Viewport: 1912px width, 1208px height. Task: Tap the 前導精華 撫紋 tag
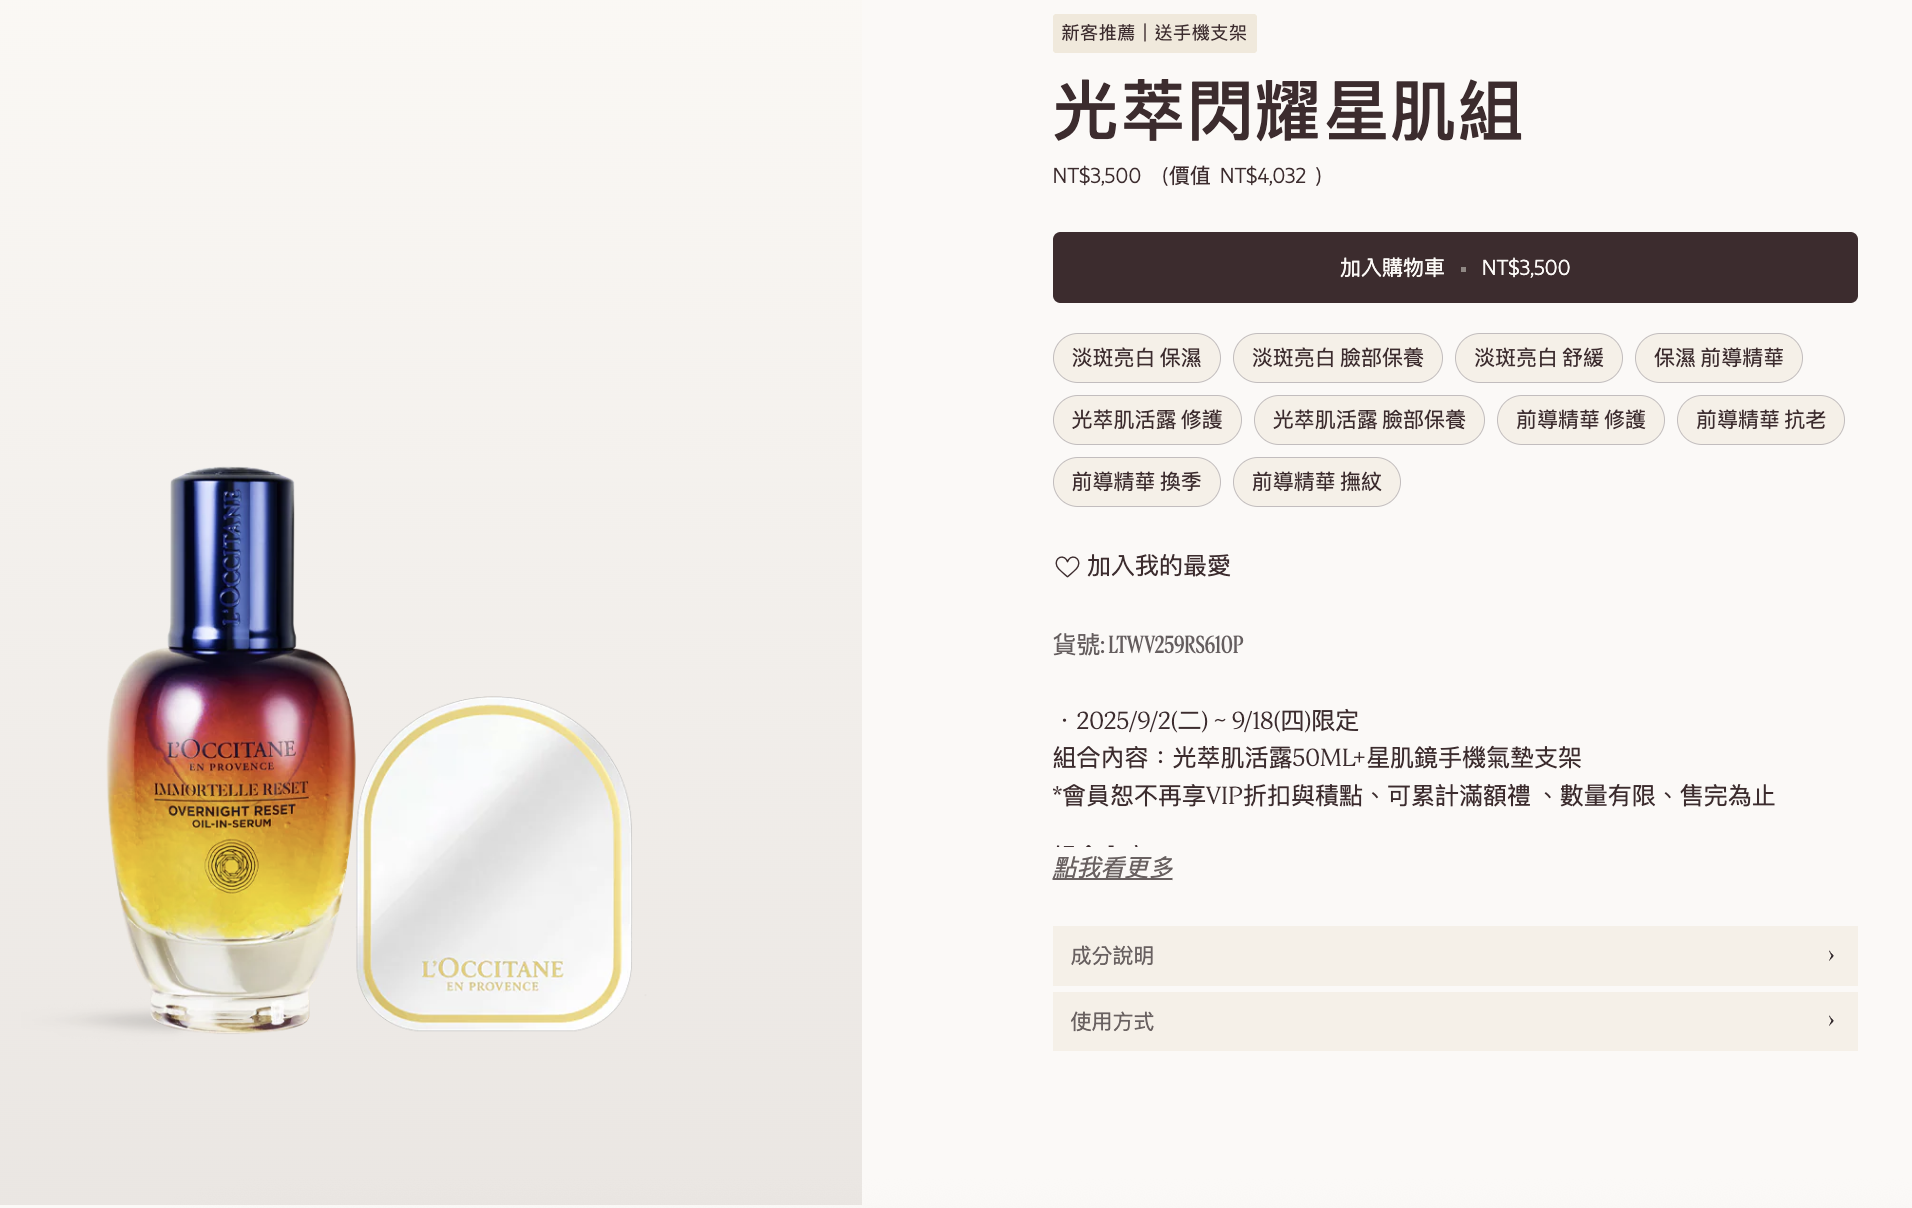pos(1316,482)
